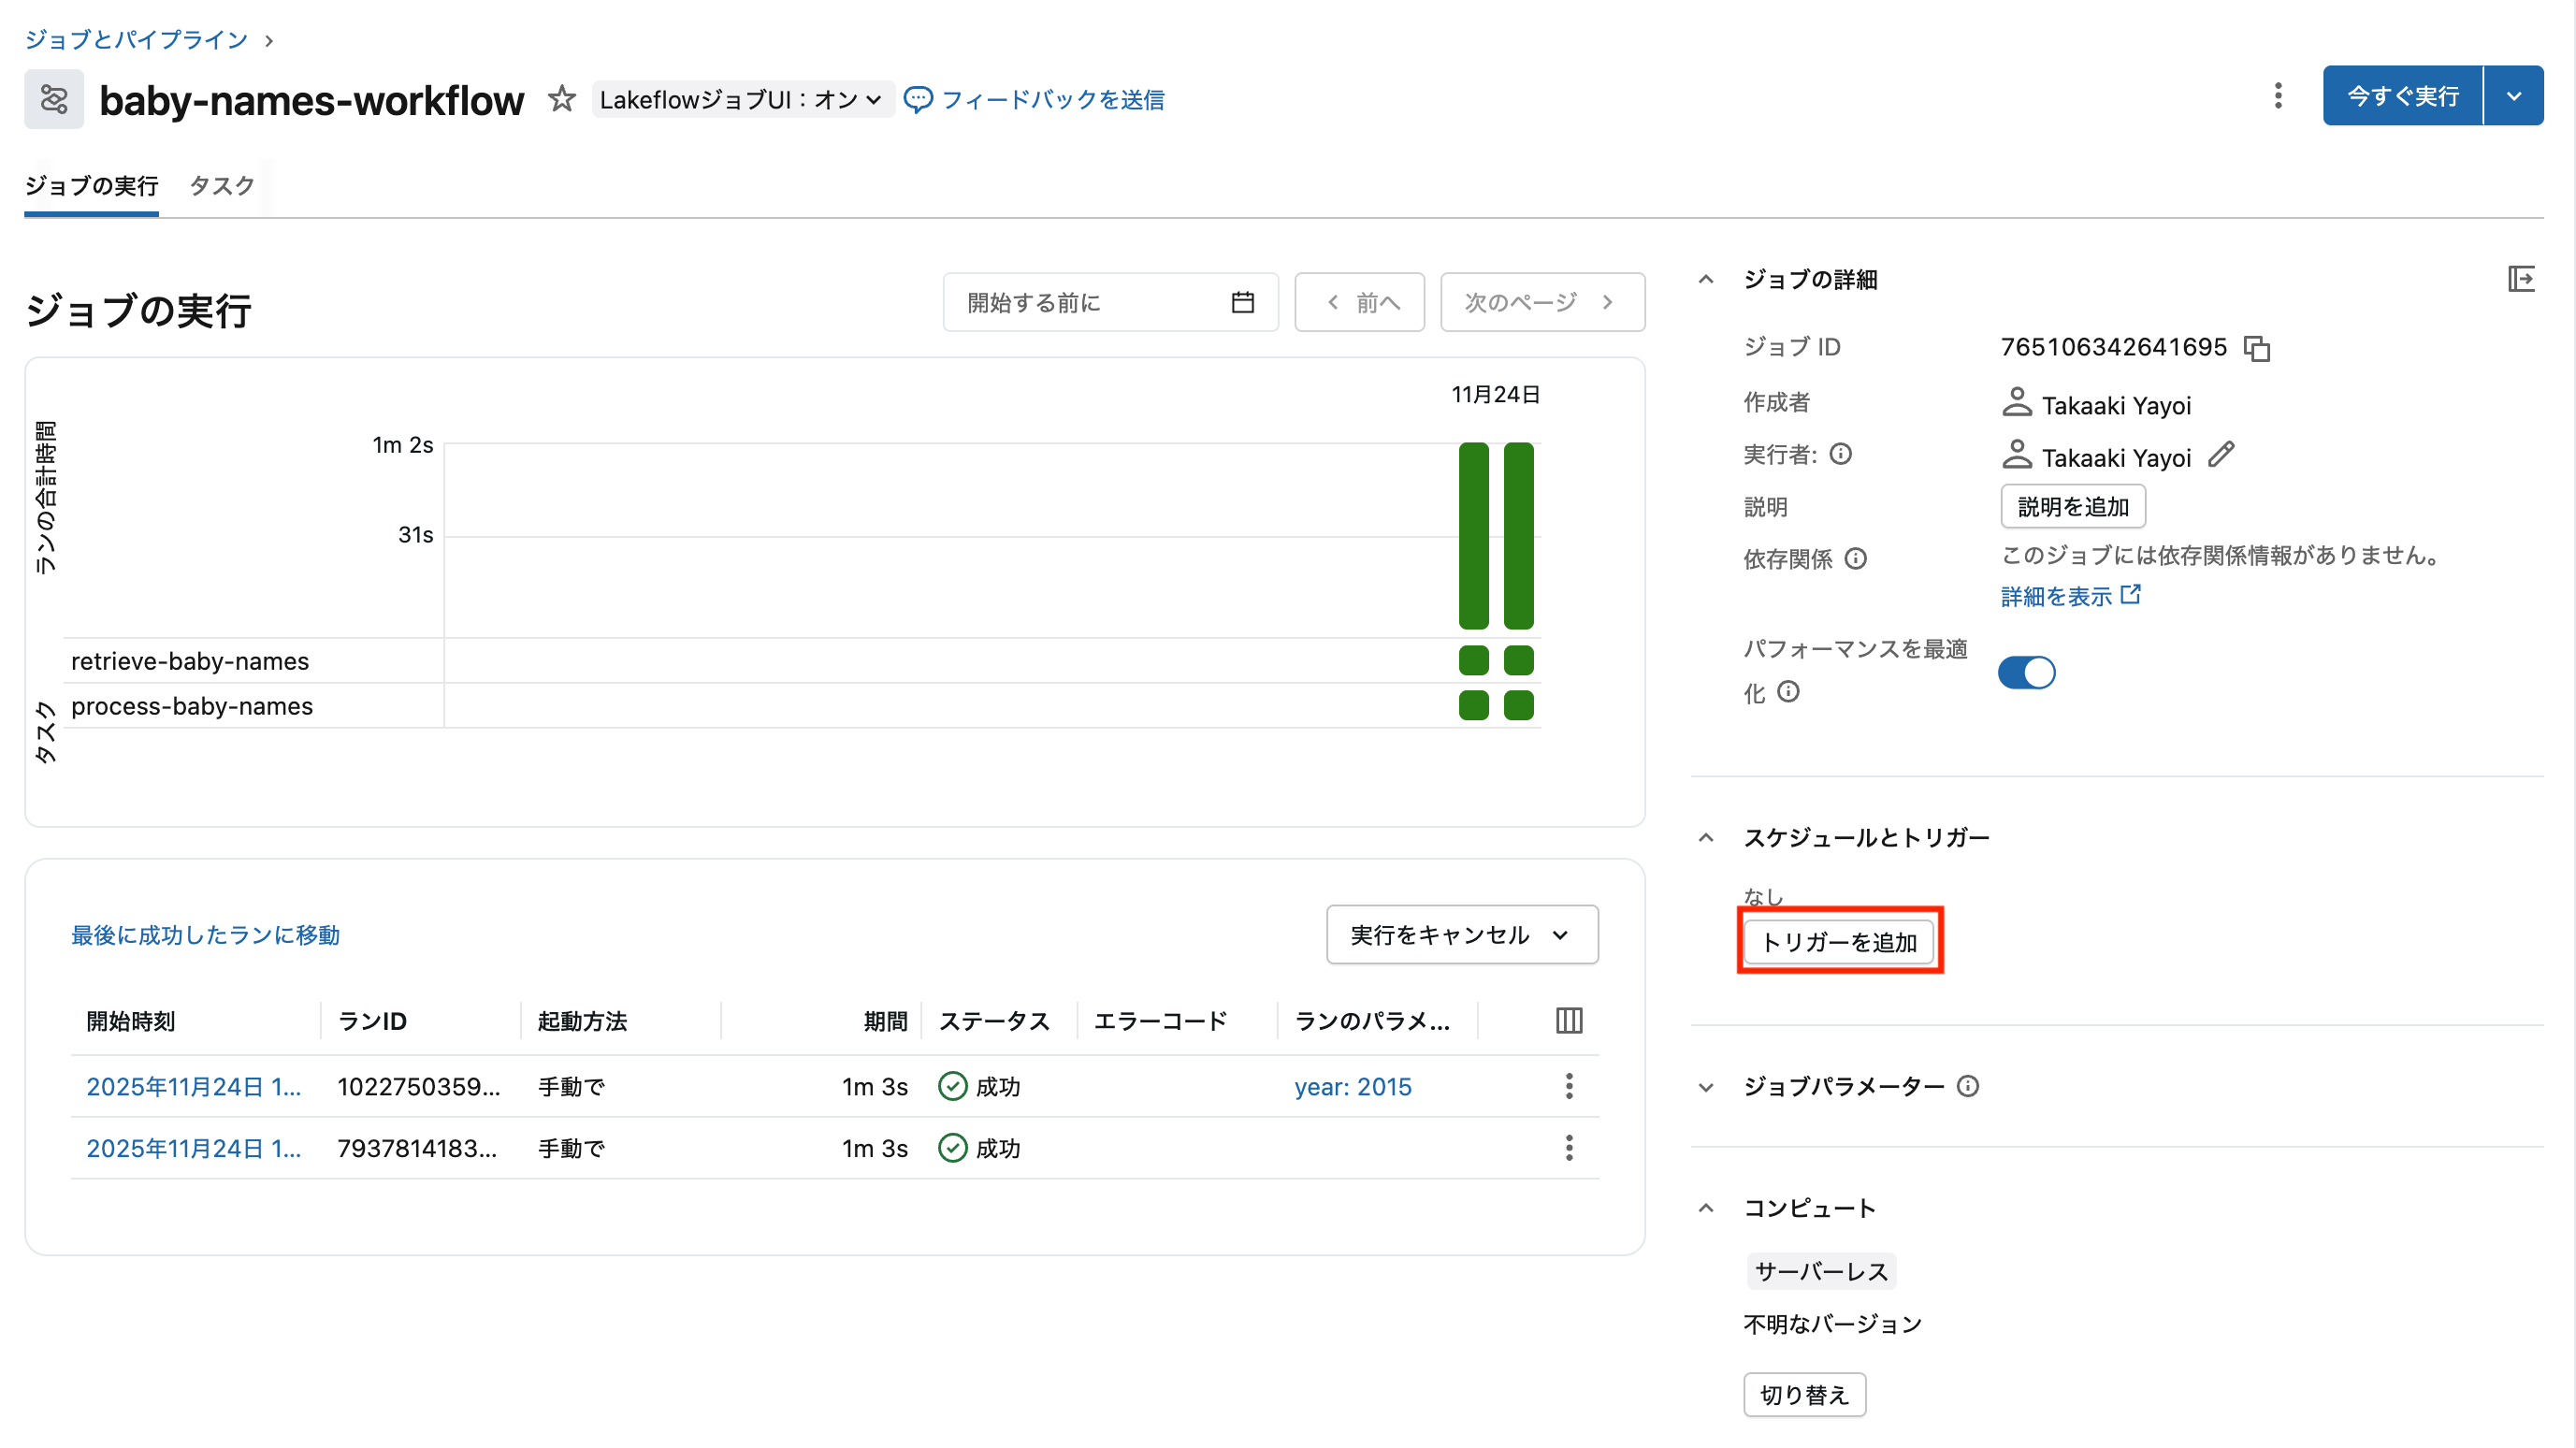Expand the 実行をキャンセル dropdown
Viewport: 2576px width, 1448px height.
click(1560, 934)
